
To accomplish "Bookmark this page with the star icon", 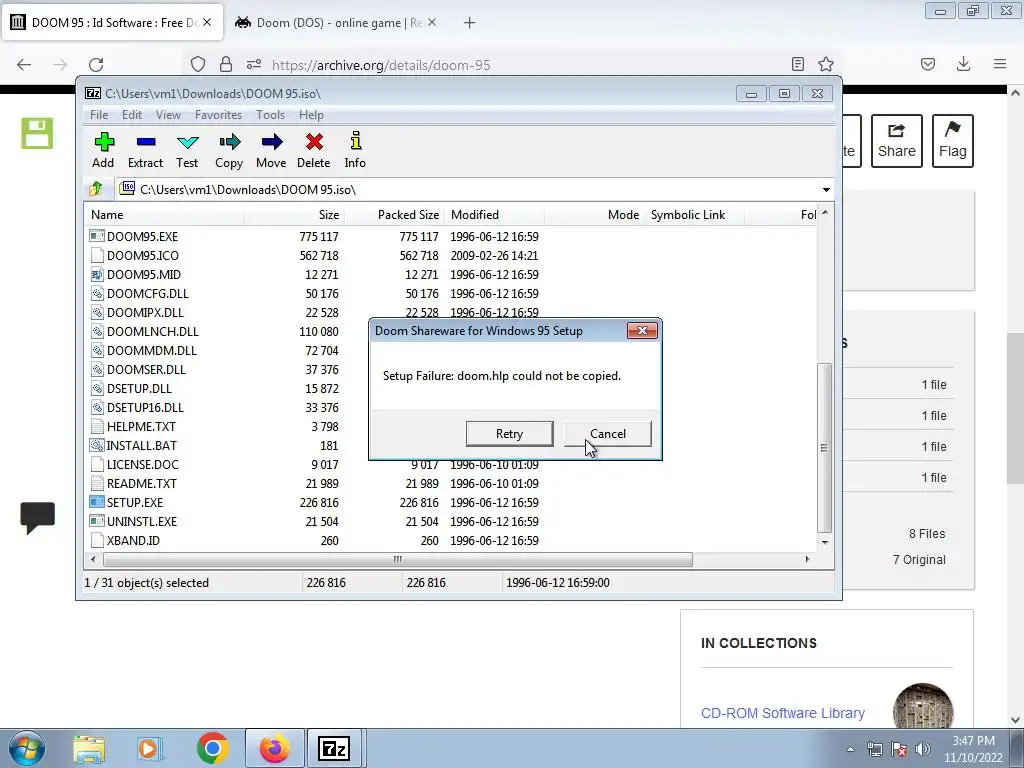I will click(x=826, y=64).
